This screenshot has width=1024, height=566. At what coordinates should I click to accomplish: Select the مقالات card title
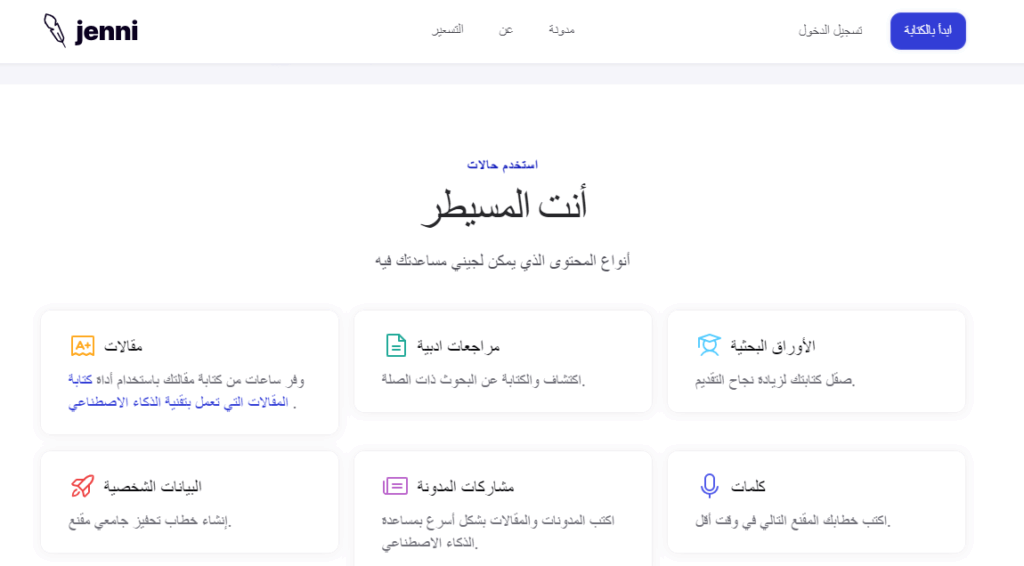(x=123, y=347)
